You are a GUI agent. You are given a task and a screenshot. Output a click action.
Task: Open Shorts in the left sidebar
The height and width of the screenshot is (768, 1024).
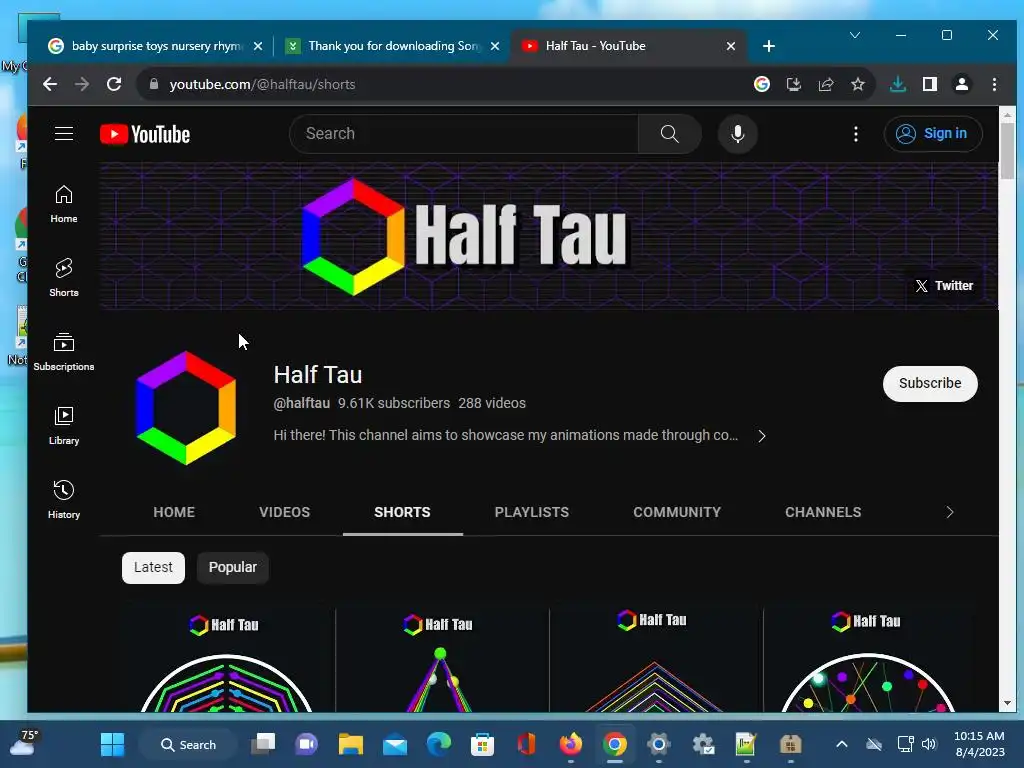63,278
